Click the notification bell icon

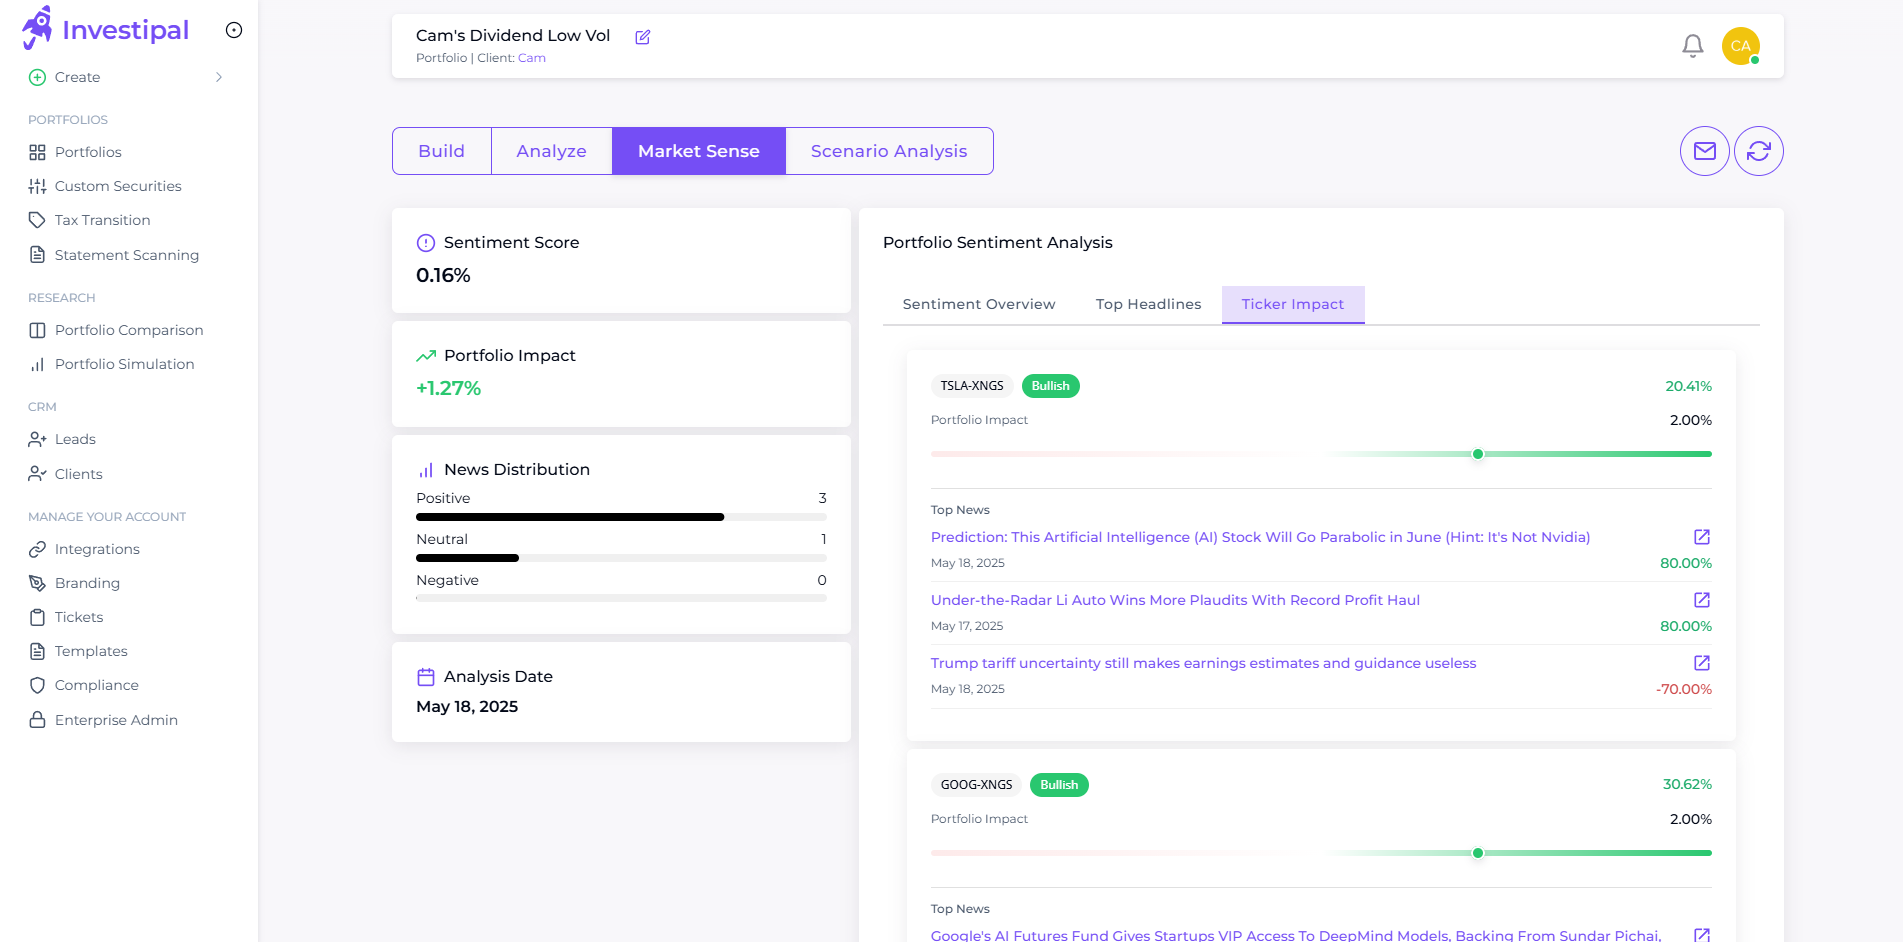click(x=1692, y=46)
